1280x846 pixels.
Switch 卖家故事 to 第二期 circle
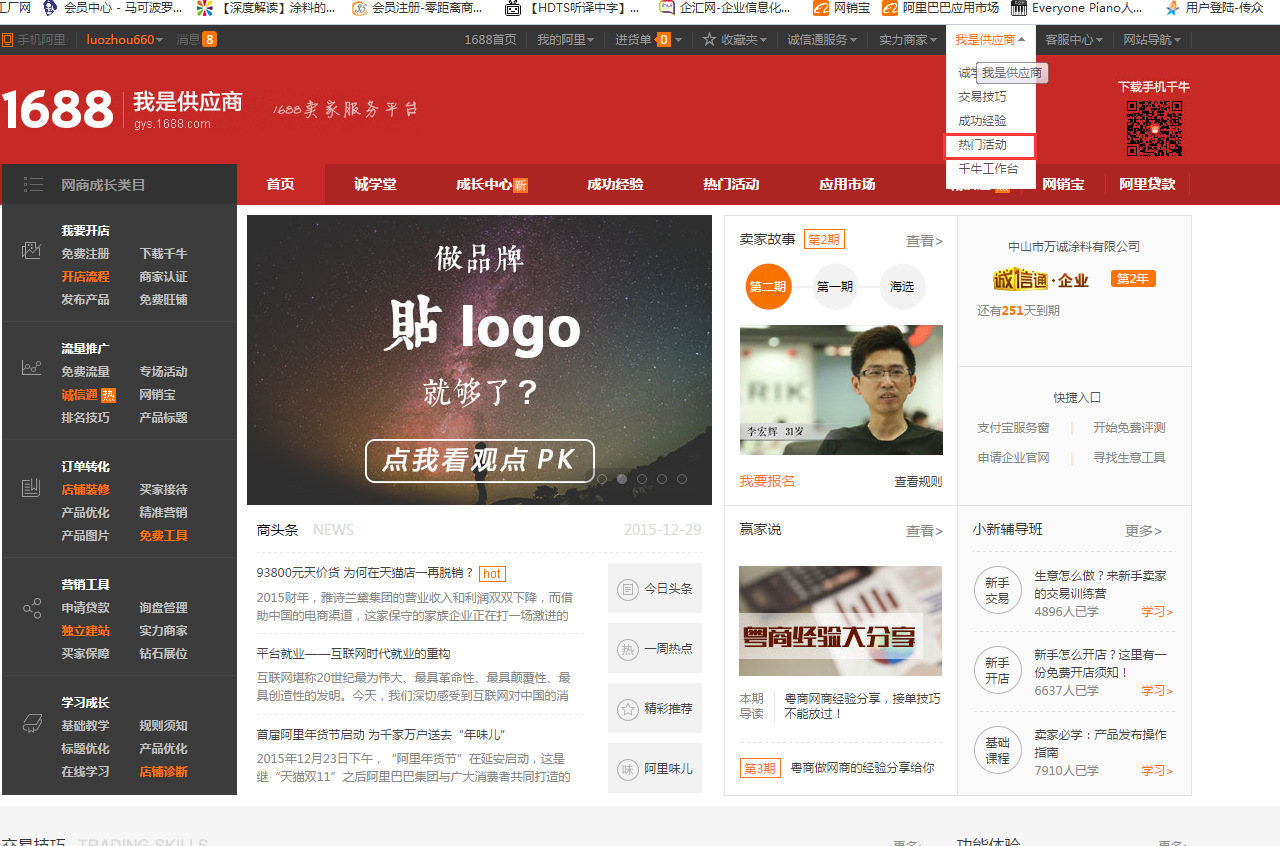[768, 287]
